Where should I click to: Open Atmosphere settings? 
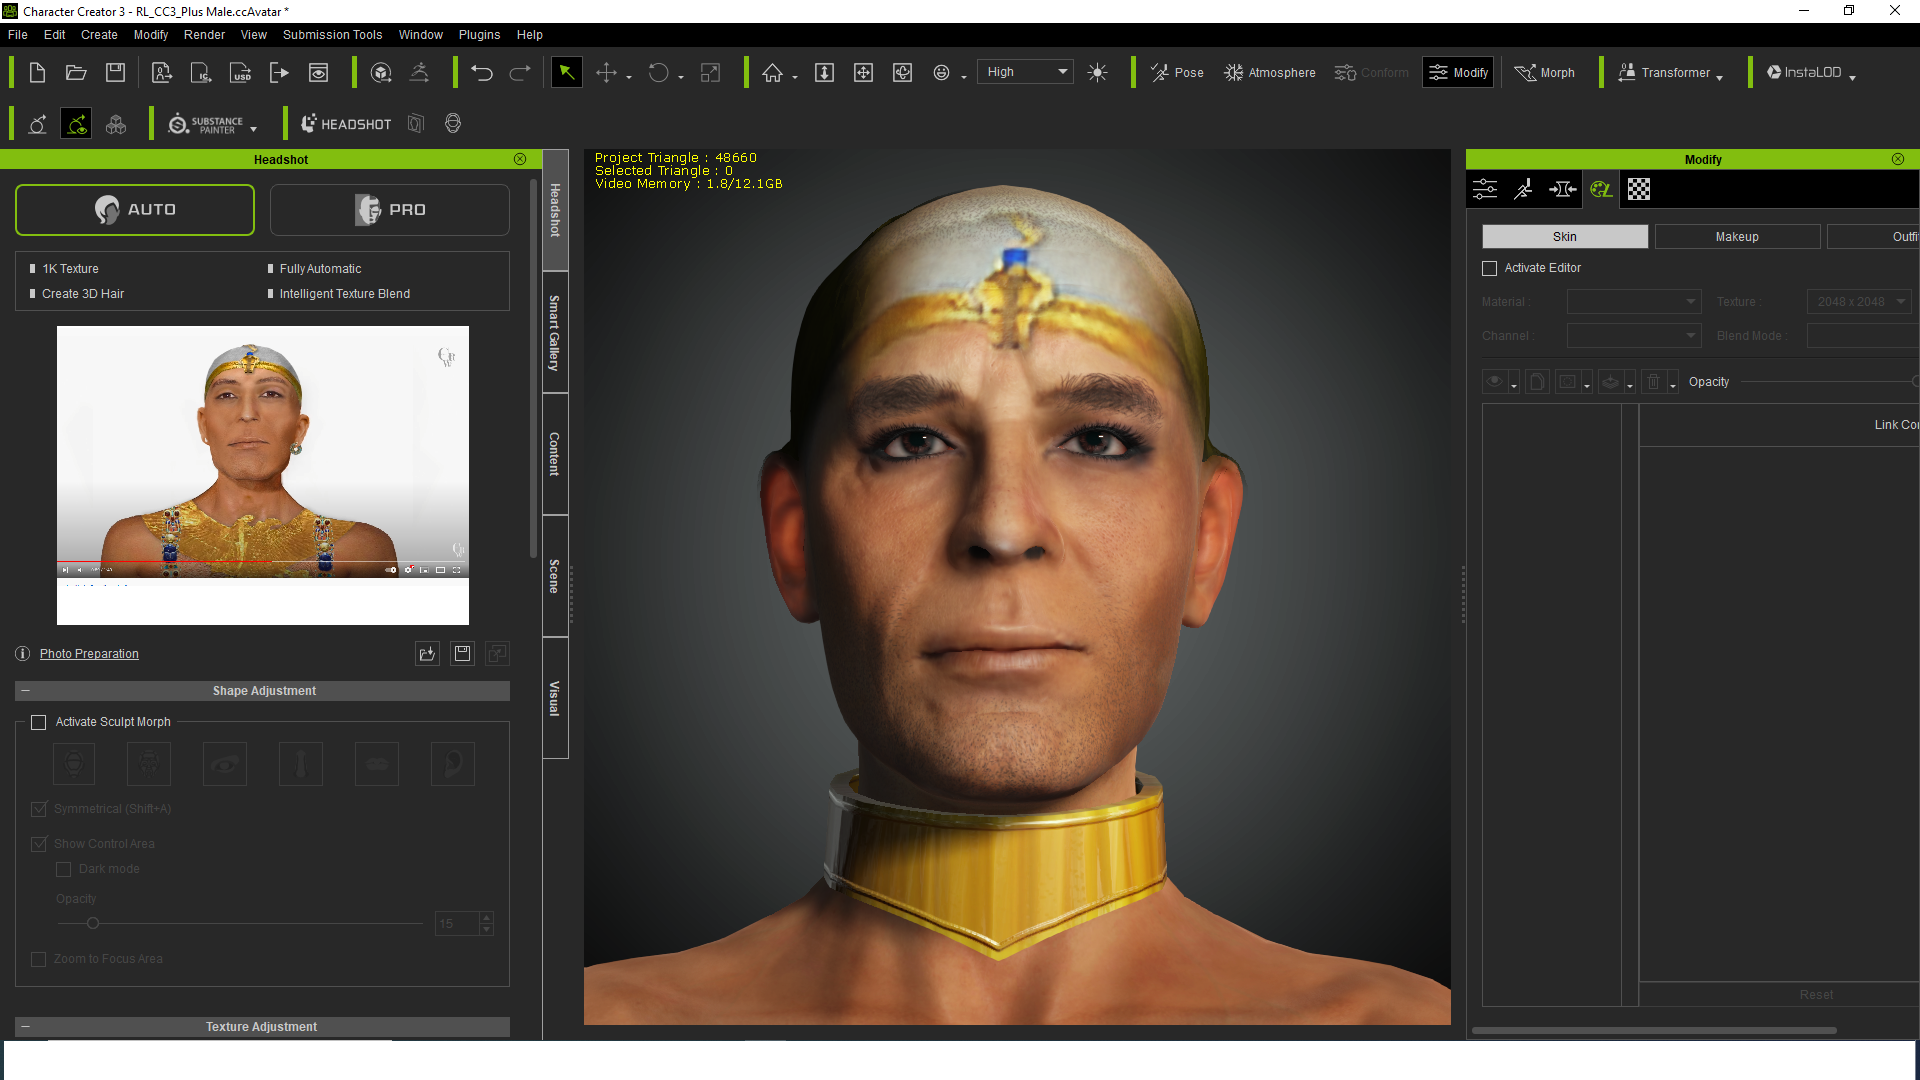(1270, 72)
